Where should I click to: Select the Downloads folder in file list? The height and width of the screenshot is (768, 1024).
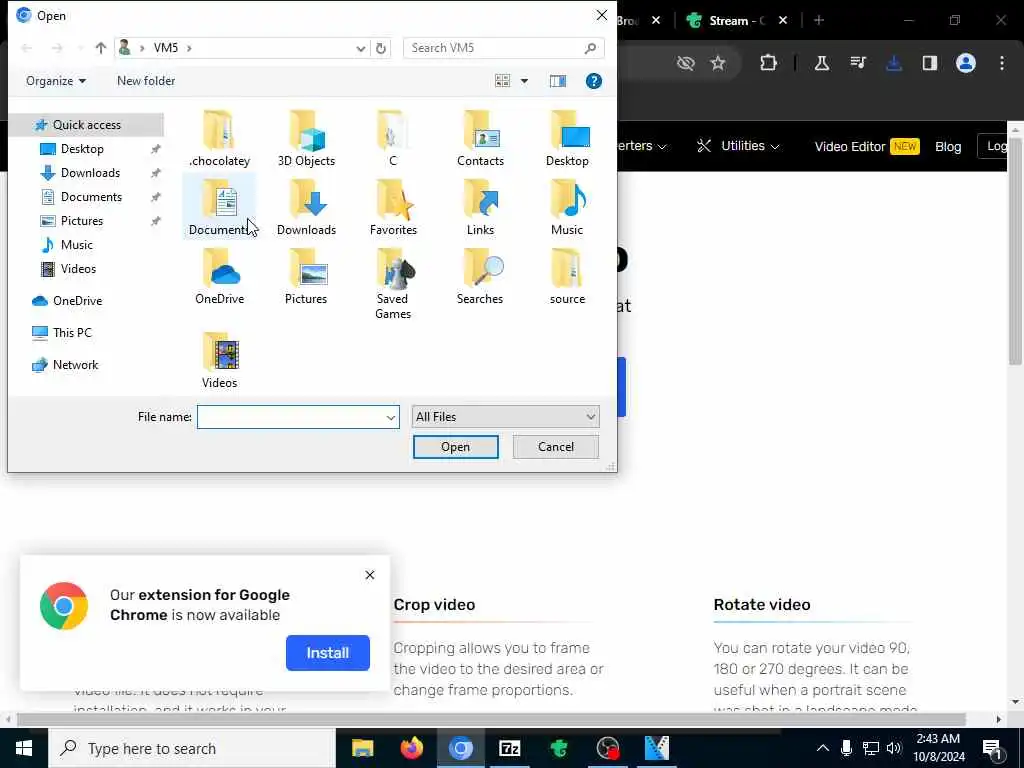click(306, 208)
